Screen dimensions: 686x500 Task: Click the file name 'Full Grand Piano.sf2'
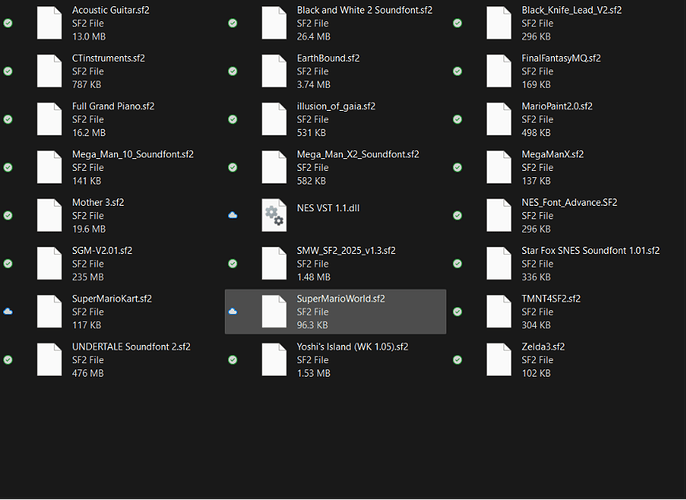tap(113, 106)
